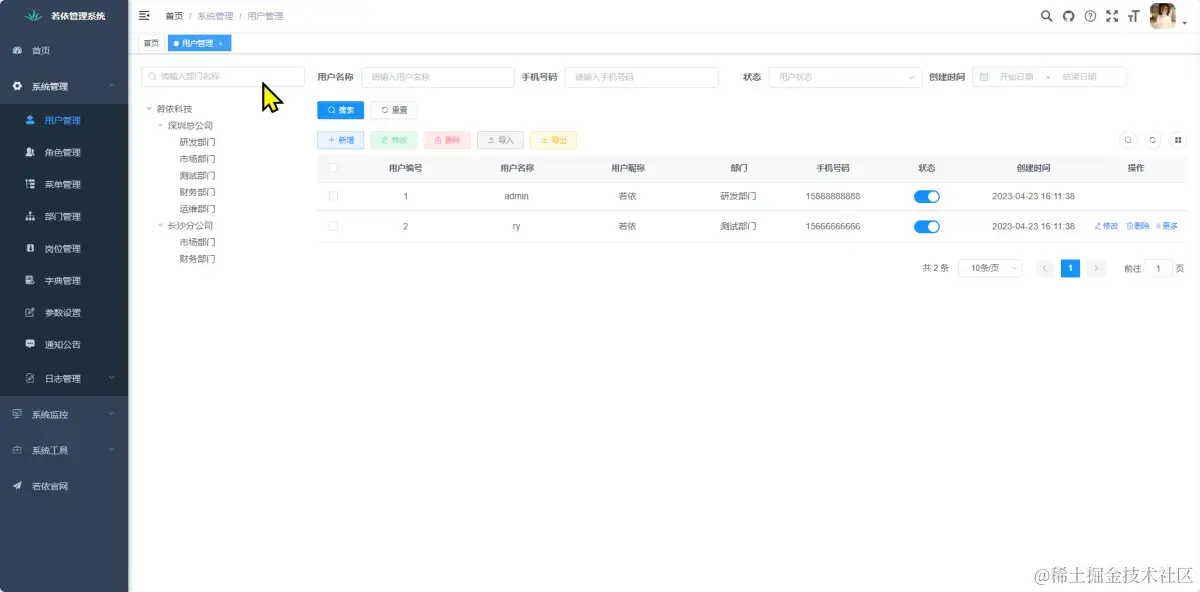1200x592 pixels.
Task: Open 角色管理 in sidebar
Action: pyautogui.click(x=64, y=153)
